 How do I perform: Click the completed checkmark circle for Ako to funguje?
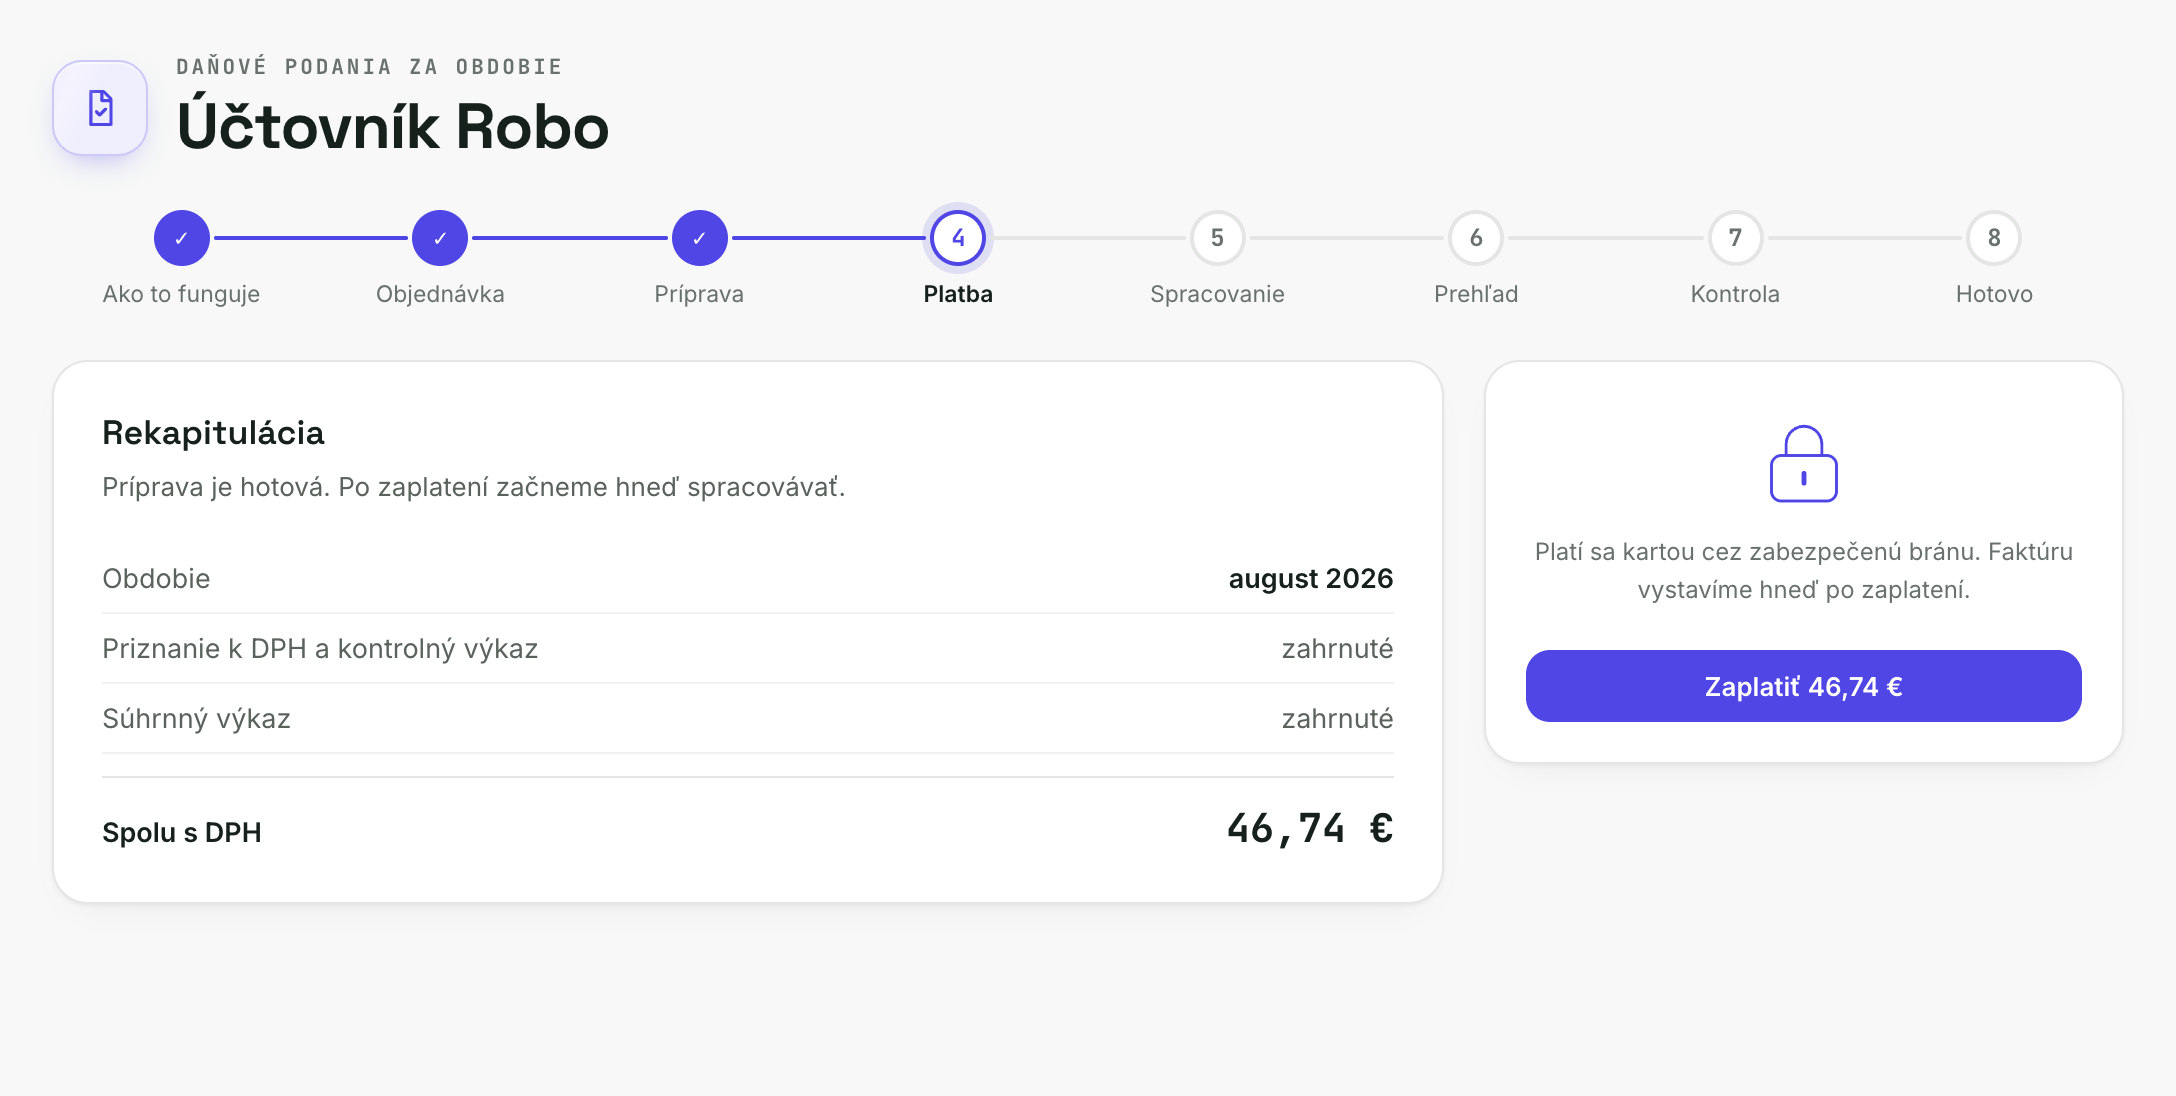click(181, 238)
